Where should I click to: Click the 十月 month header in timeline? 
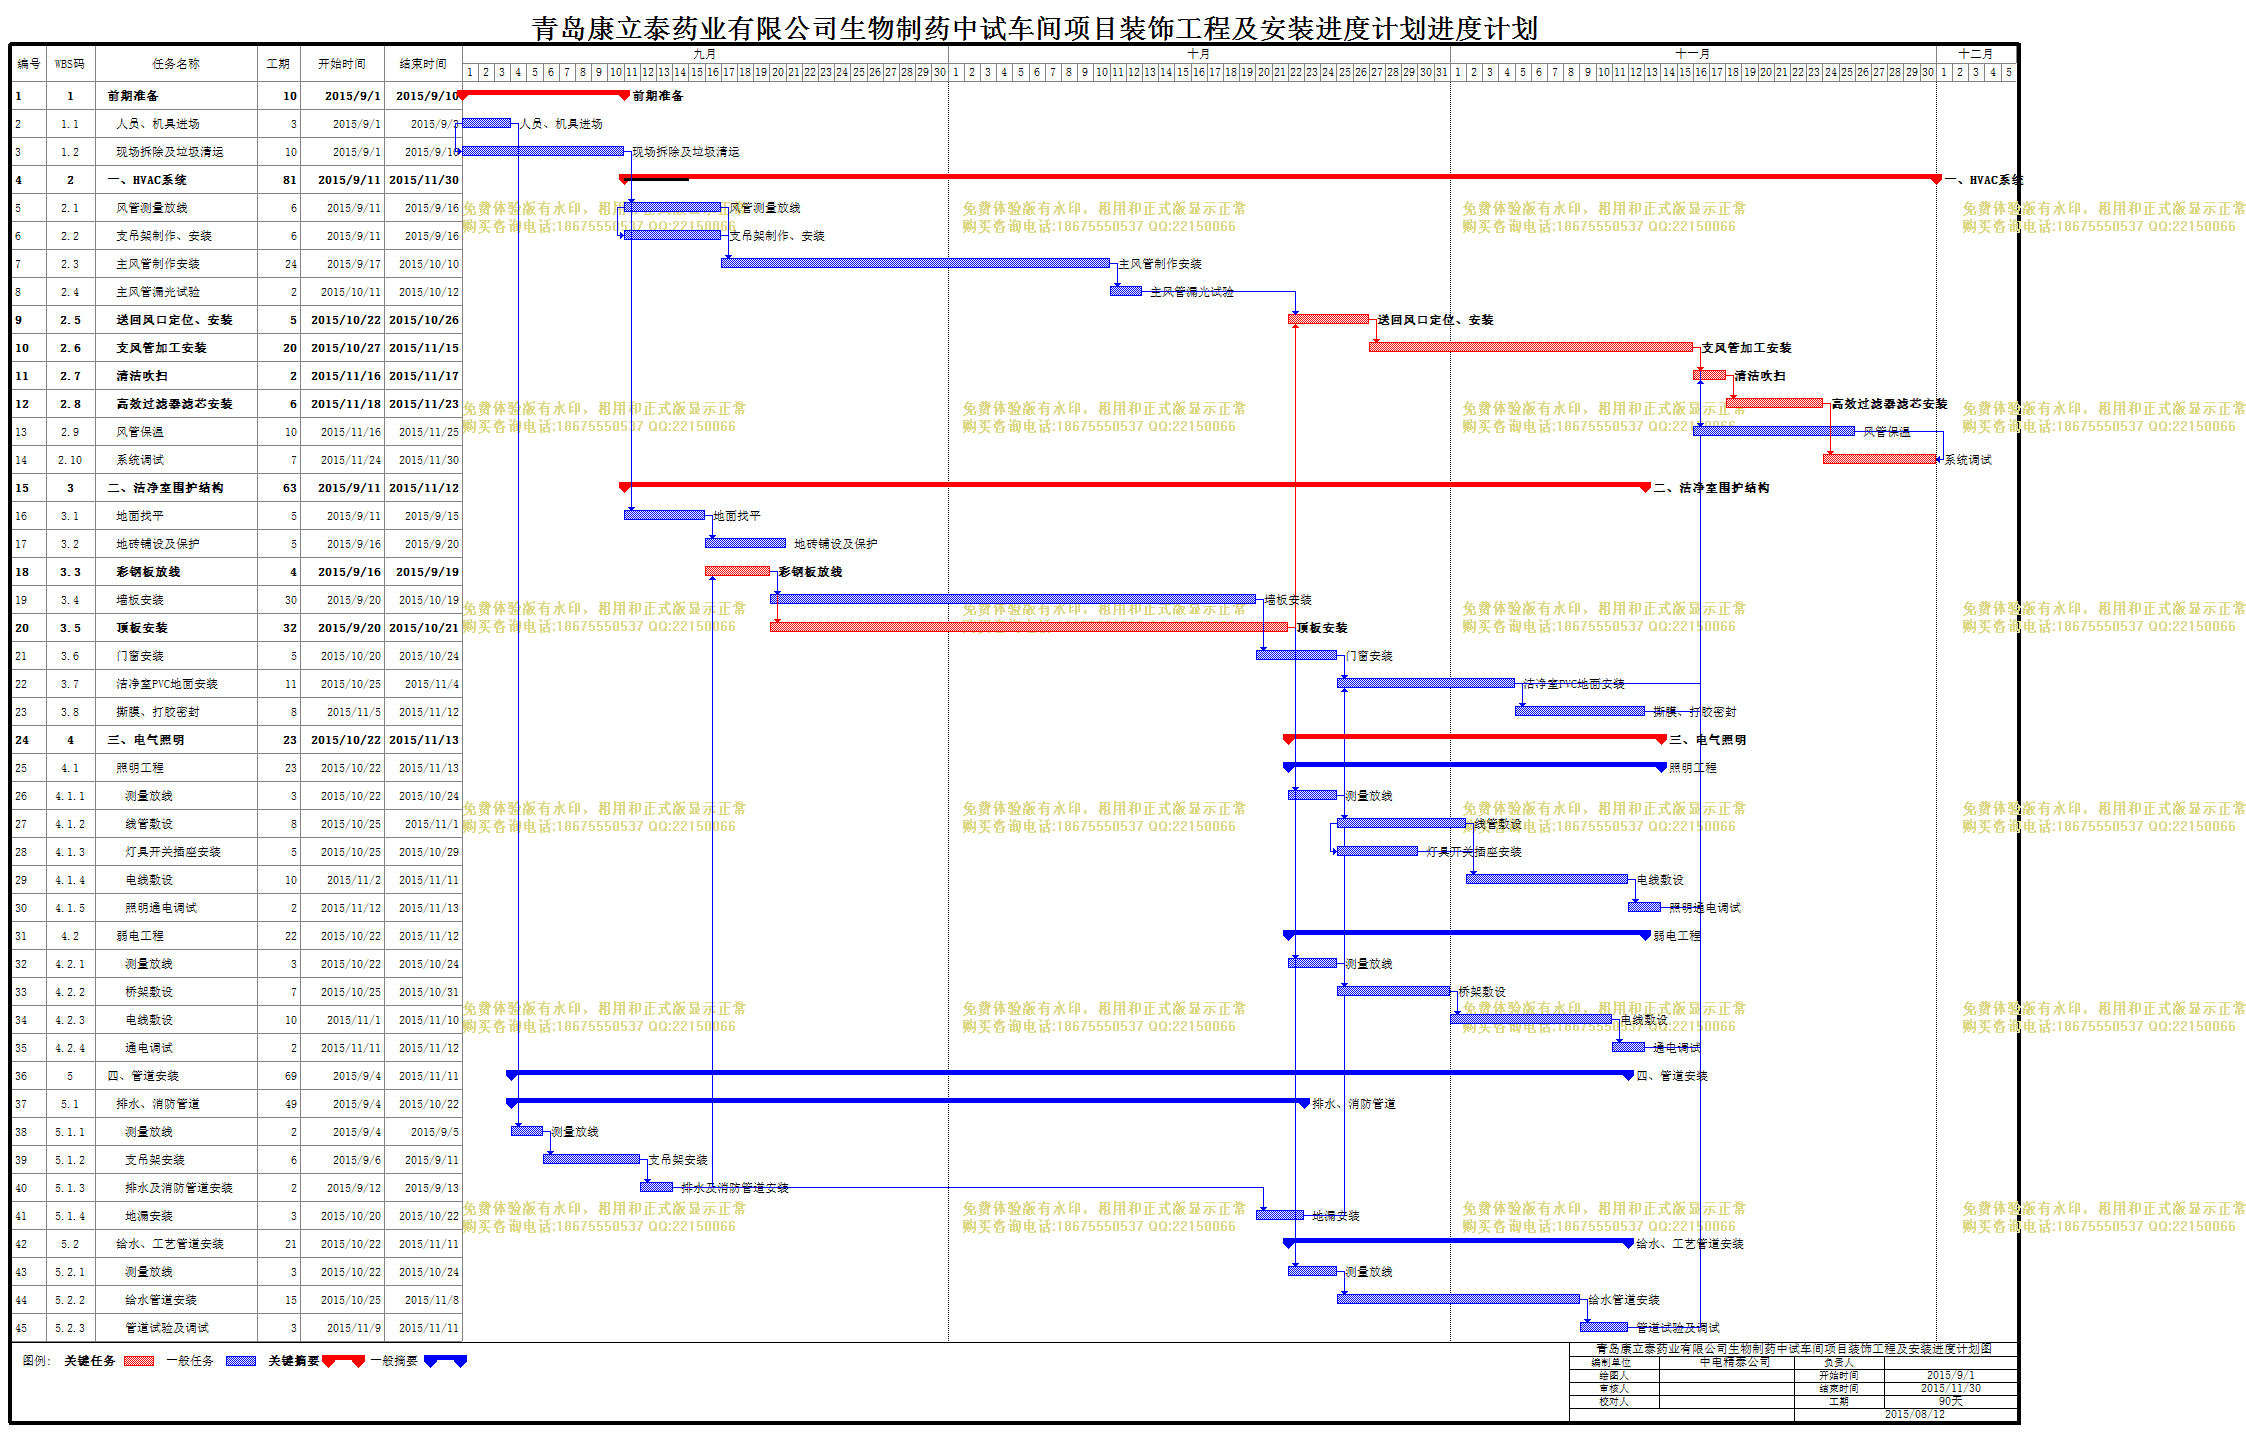(x=1199, y=54)
